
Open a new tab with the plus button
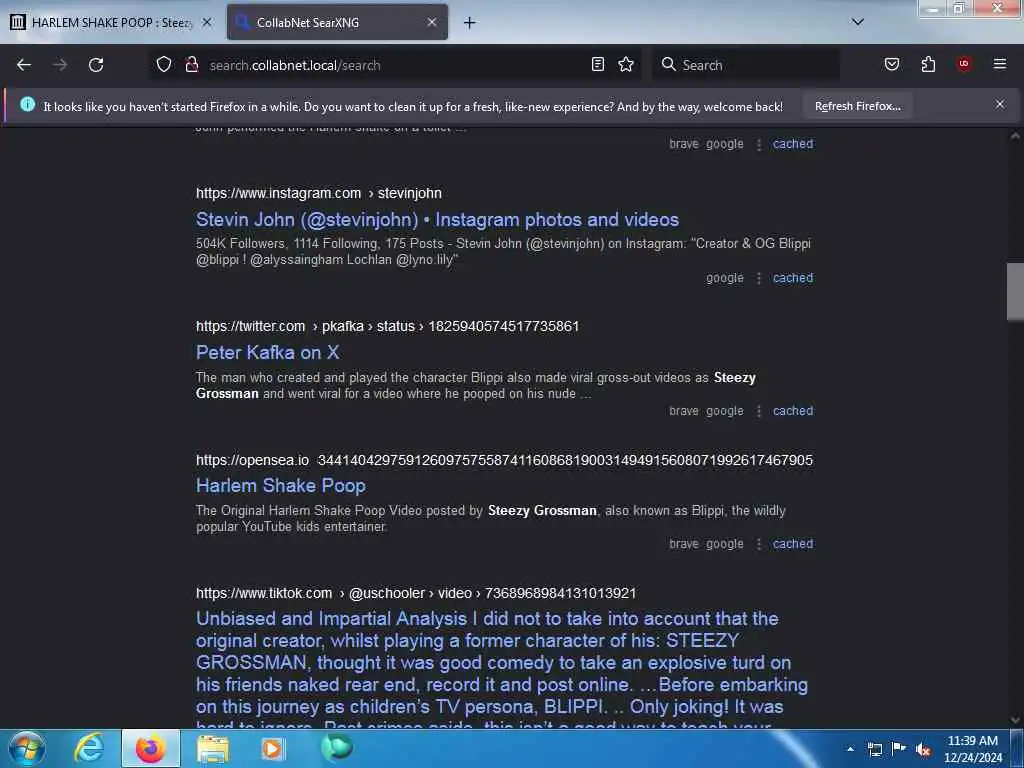coord(470,23)
